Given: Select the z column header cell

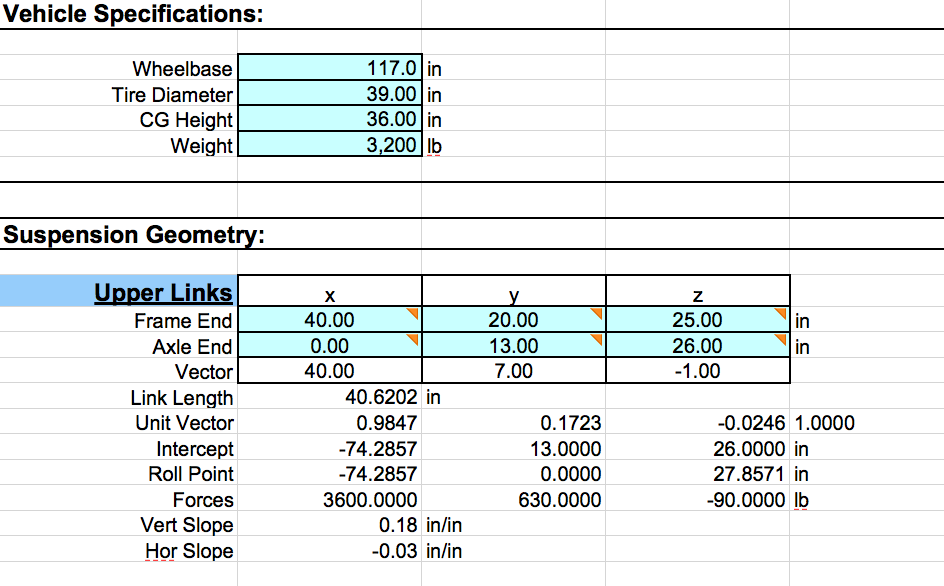Looking at the screenshot, I should click(698, 291).
